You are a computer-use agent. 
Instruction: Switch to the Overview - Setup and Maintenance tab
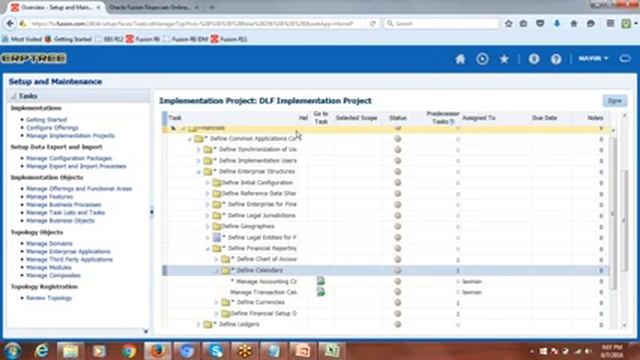56,7
